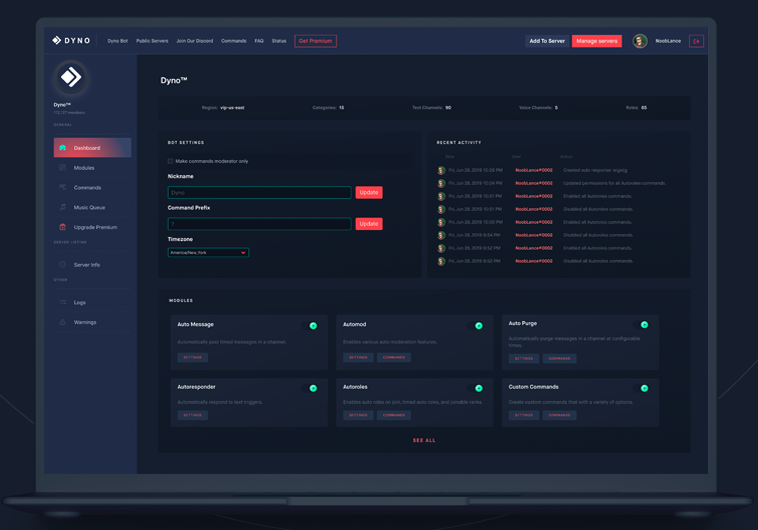758x530 pixels.
Task: Click the Dyno logo in the header
Action: point(71,41)
